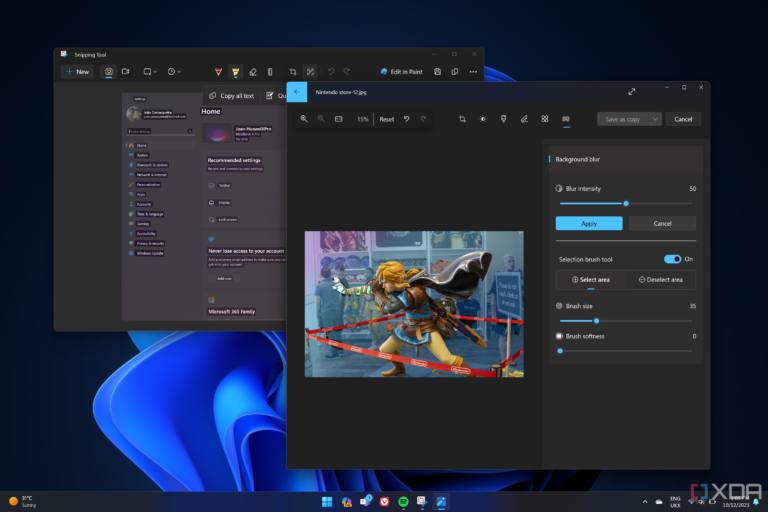Select the eraser in Snipping Tool
This screenshot has height=512, width=768.
[x=253, y=72]
